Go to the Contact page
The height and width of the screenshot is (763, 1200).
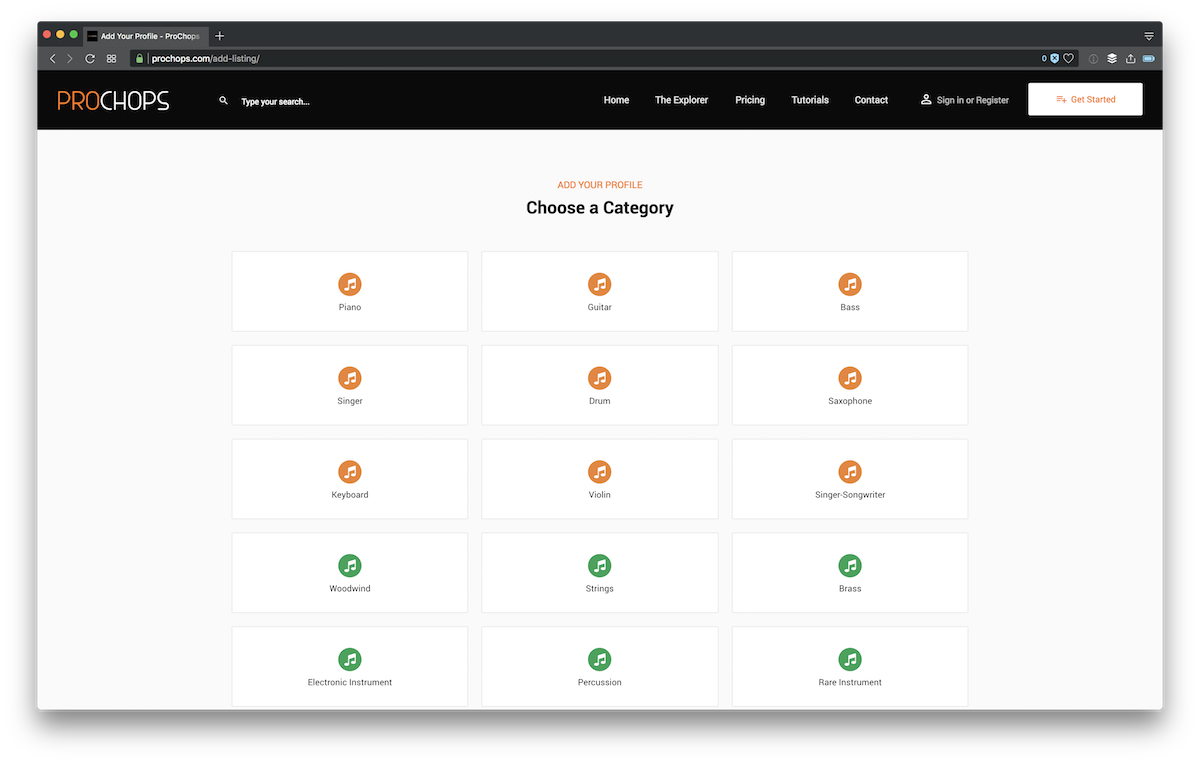pyautogui.click(x=871, y=100)
